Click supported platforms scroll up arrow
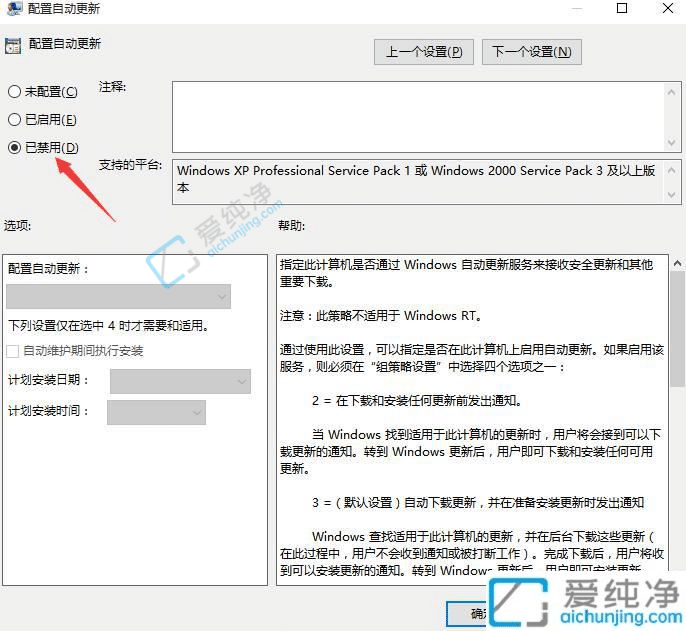This screenshot has height=631, width=686. click(x=672, y=170)
